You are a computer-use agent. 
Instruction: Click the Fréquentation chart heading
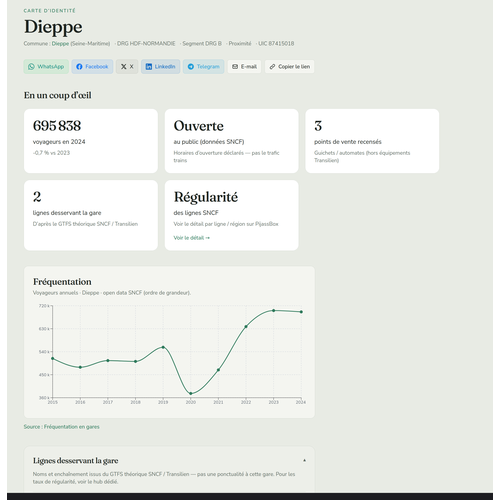tap(62, 282)
